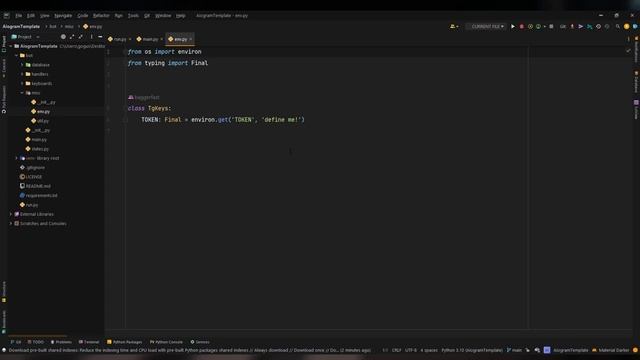Expand the keyboards folder
The image size is (640, 360).
tap(22, 84)
